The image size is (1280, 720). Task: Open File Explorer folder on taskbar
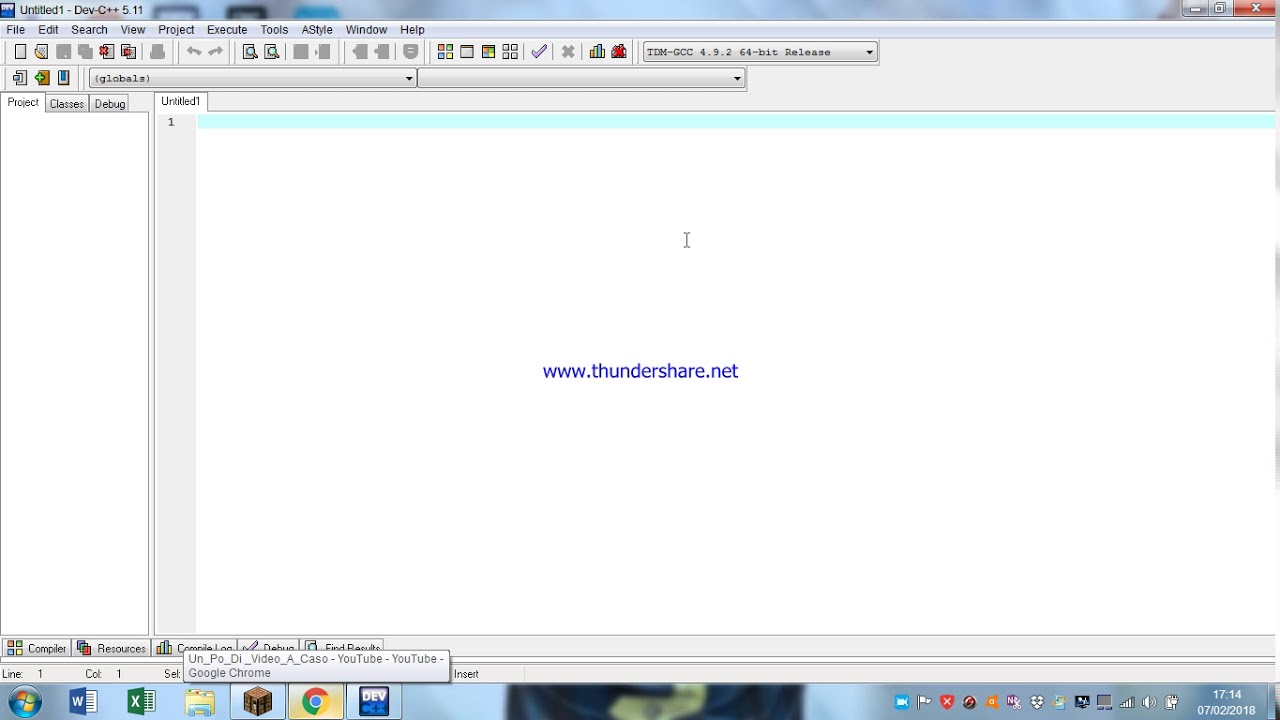pos(200,702)
